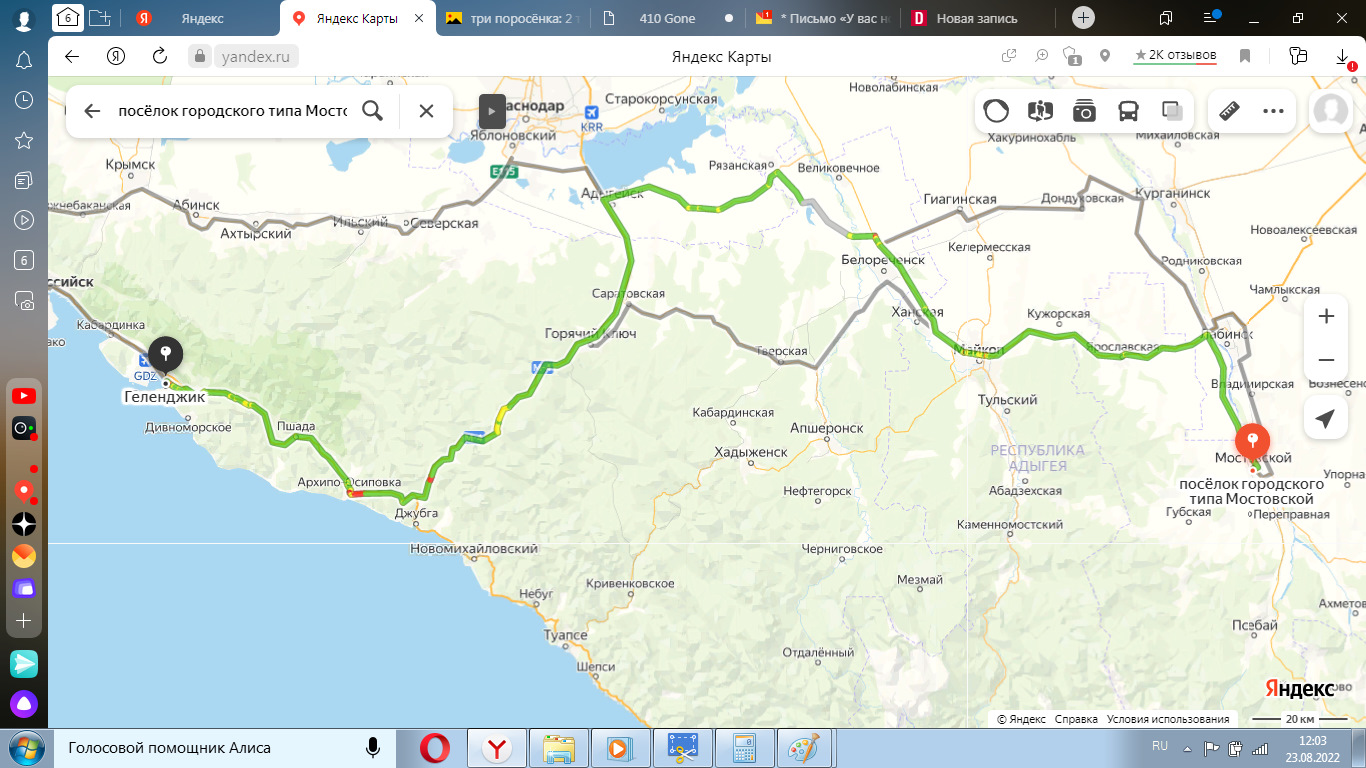This screenshot has width=1366, height=768.
Task: Open sidebar history clock
Action: [x=24, y=100]
